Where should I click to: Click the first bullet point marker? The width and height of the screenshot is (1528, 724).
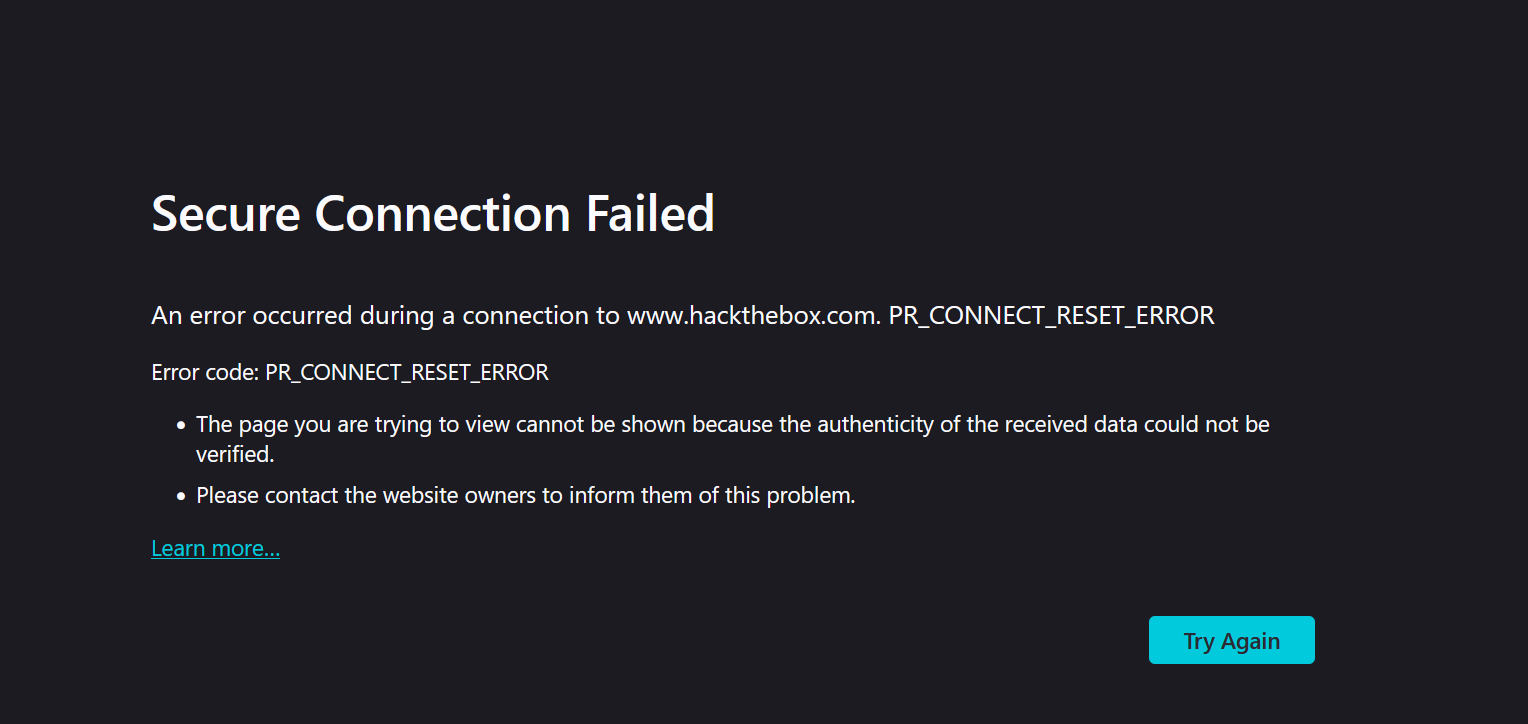181,425
